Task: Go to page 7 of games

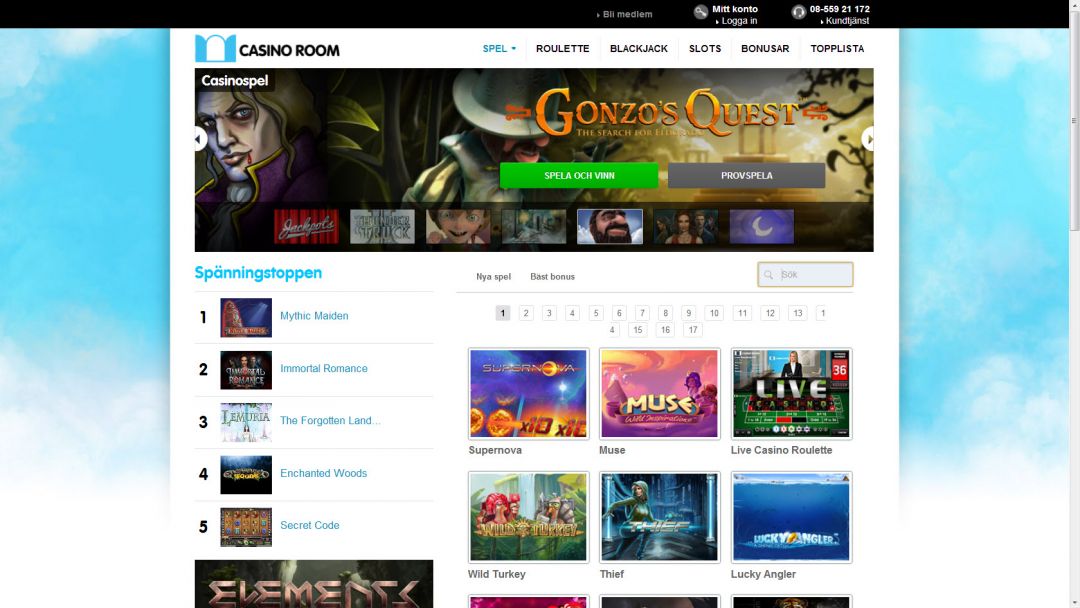Action: point(643,313)
